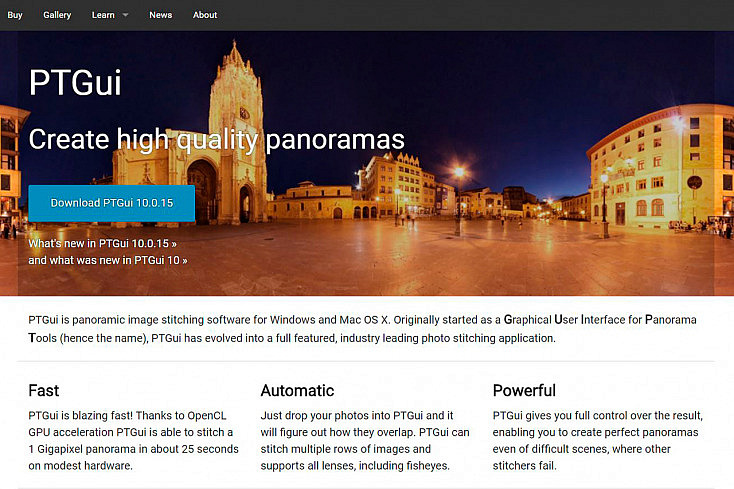Click the PTGui hero title
Screen dimensions: 734x489
(x=75, y=83)
